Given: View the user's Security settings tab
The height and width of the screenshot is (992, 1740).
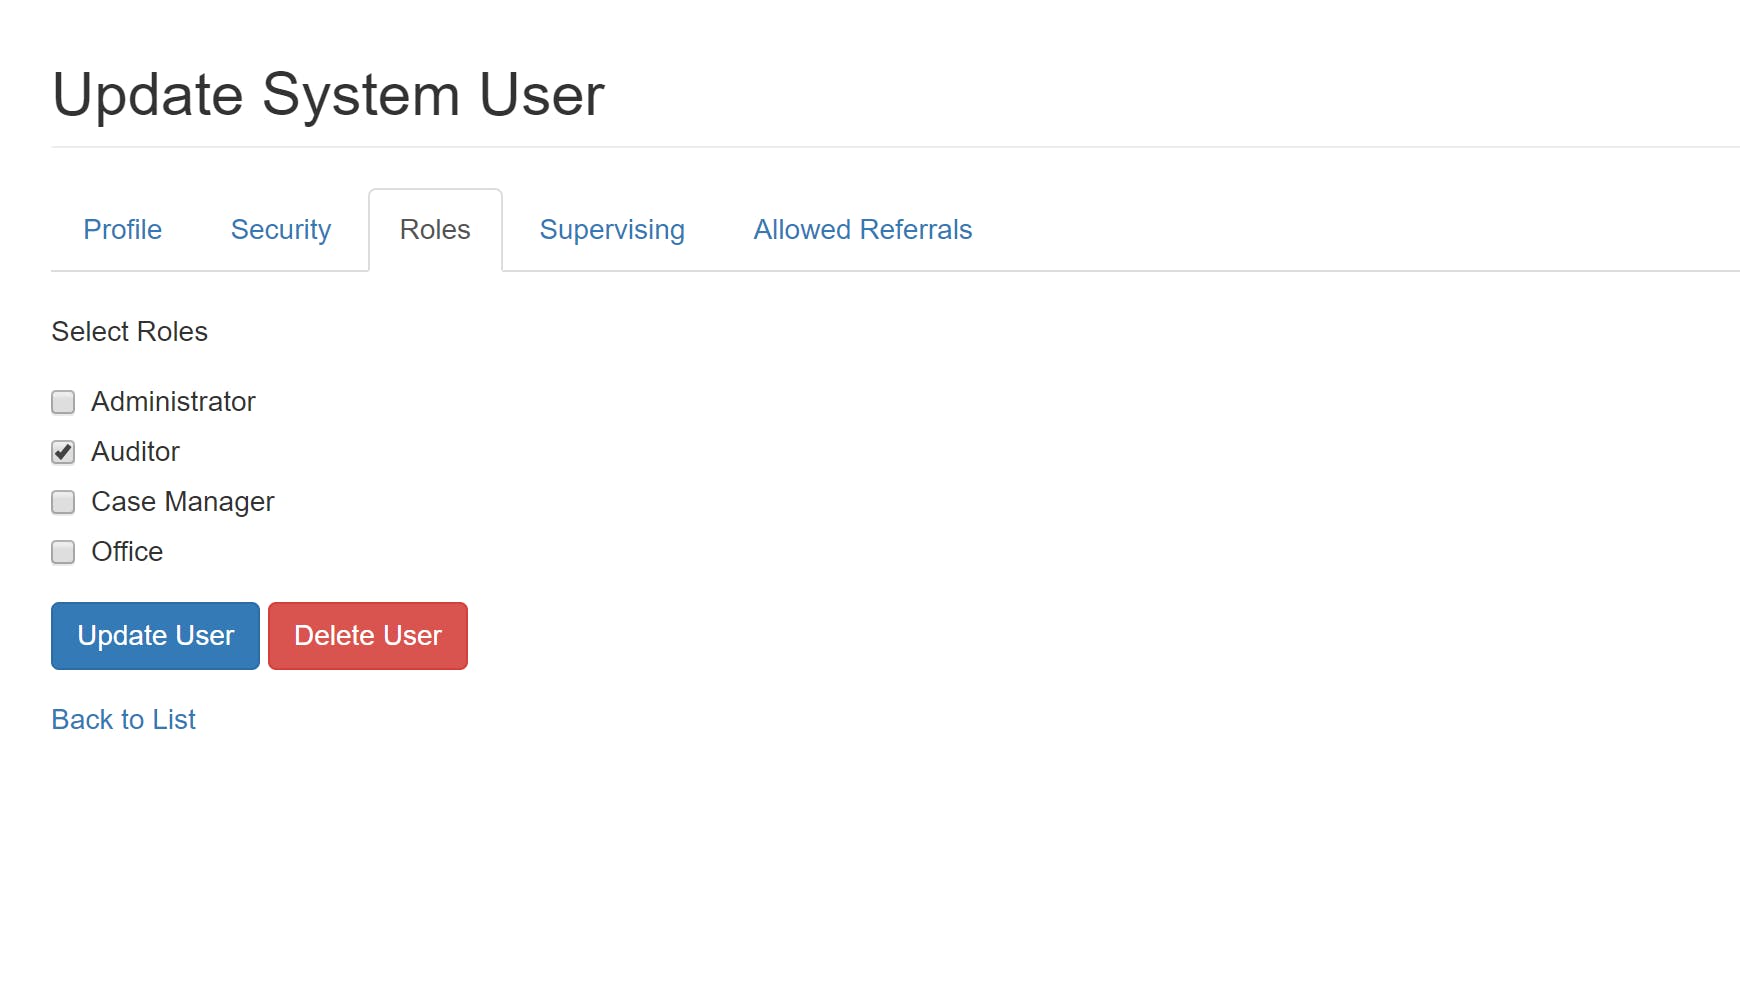Looking at the screenshot, I should pos(281,229).
